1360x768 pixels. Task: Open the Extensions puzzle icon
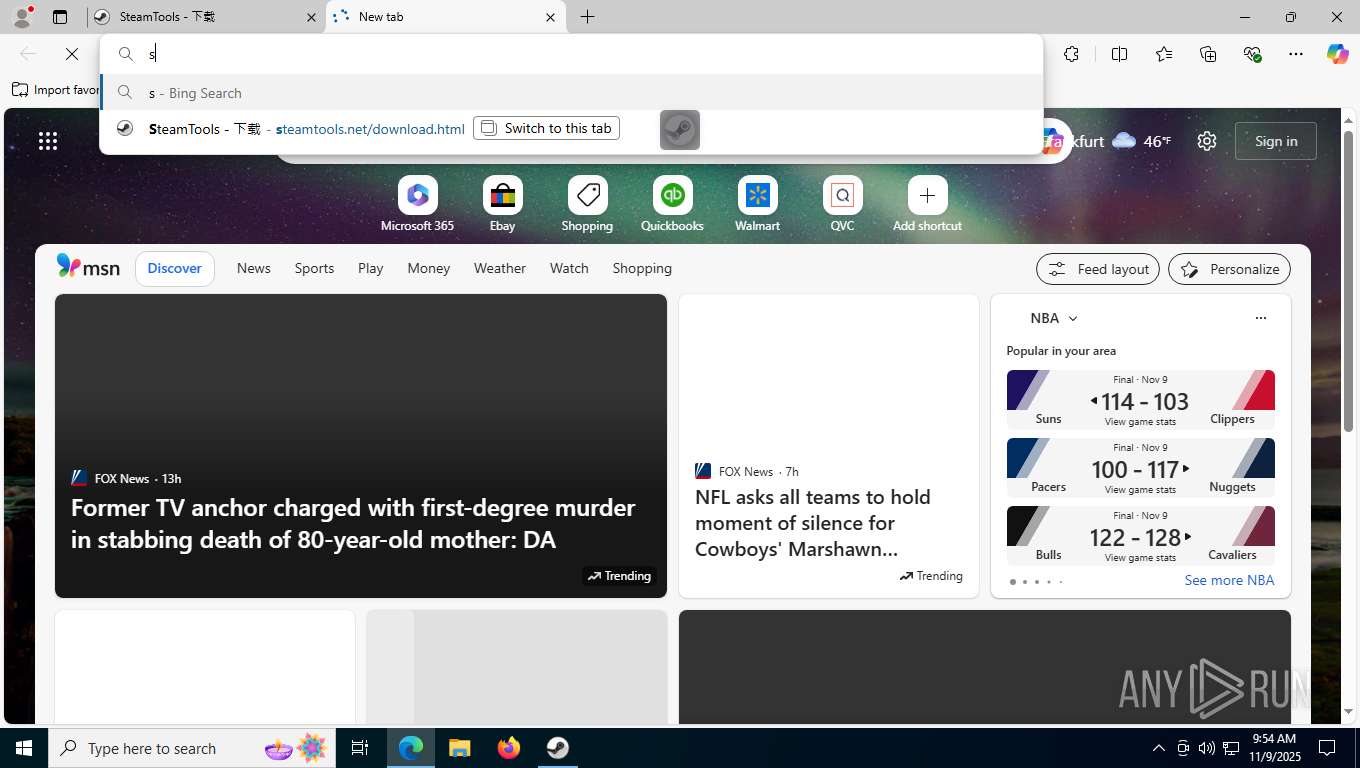point(1072,54)
